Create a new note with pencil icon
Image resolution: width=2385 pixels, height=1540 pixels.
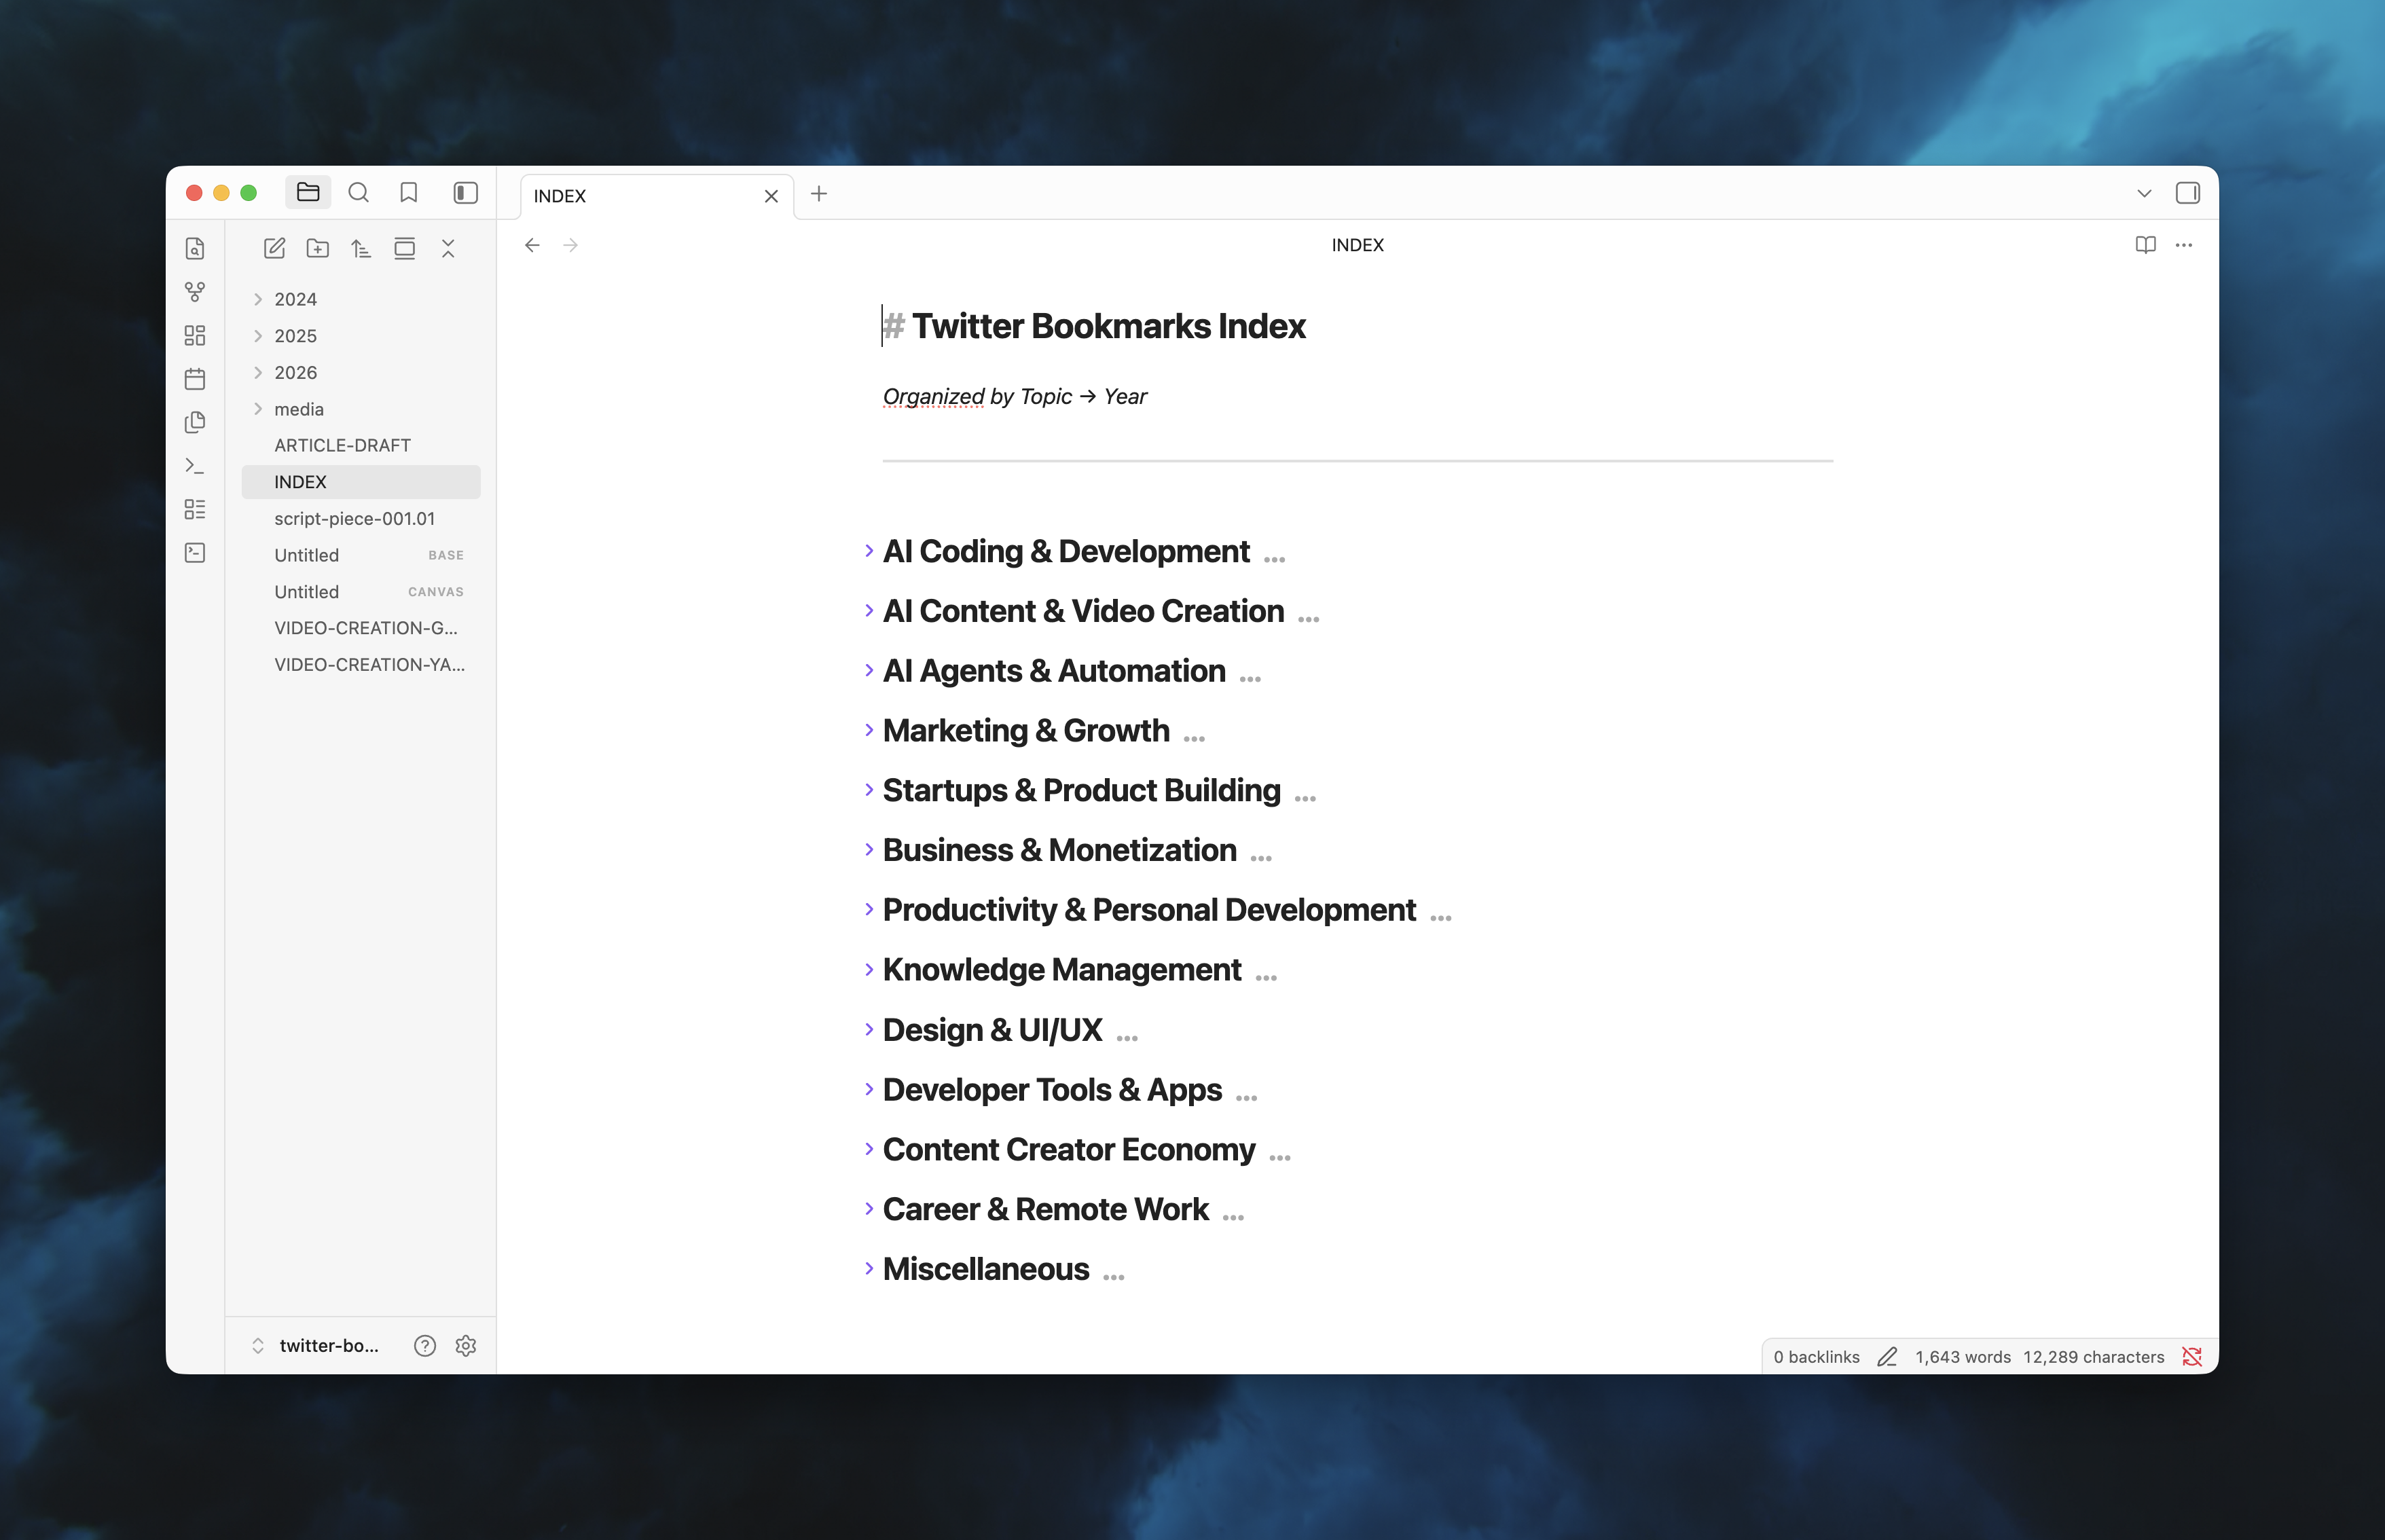coord(274,248)
